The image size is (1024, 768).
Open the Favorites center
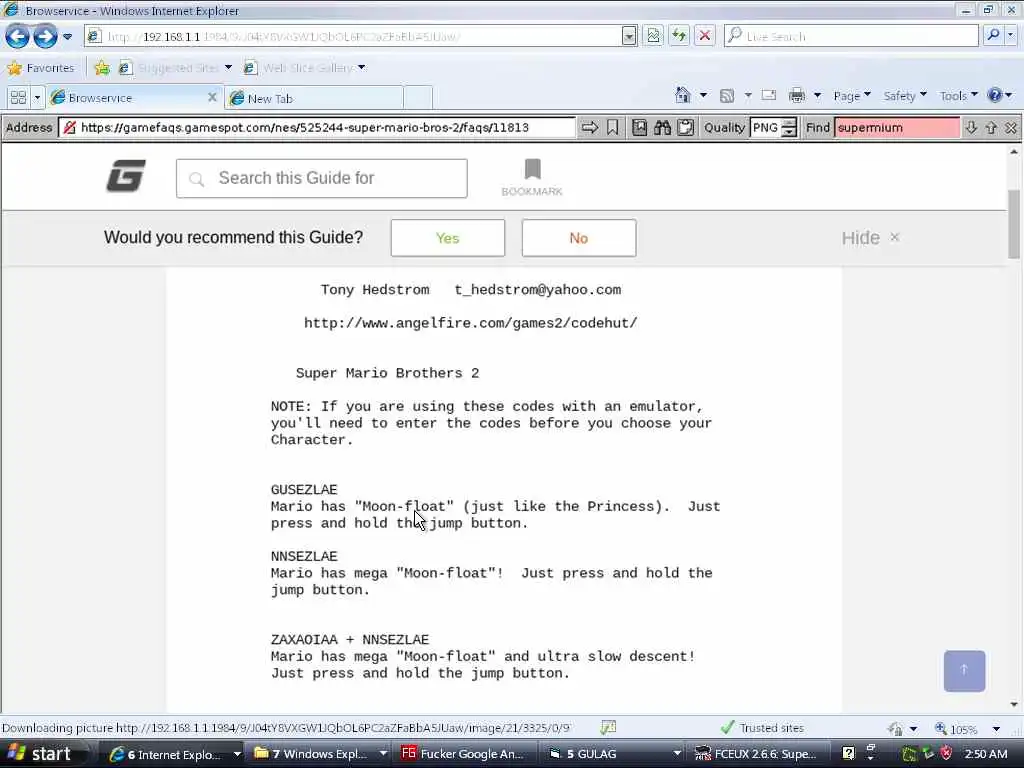[x=41, y=67]
